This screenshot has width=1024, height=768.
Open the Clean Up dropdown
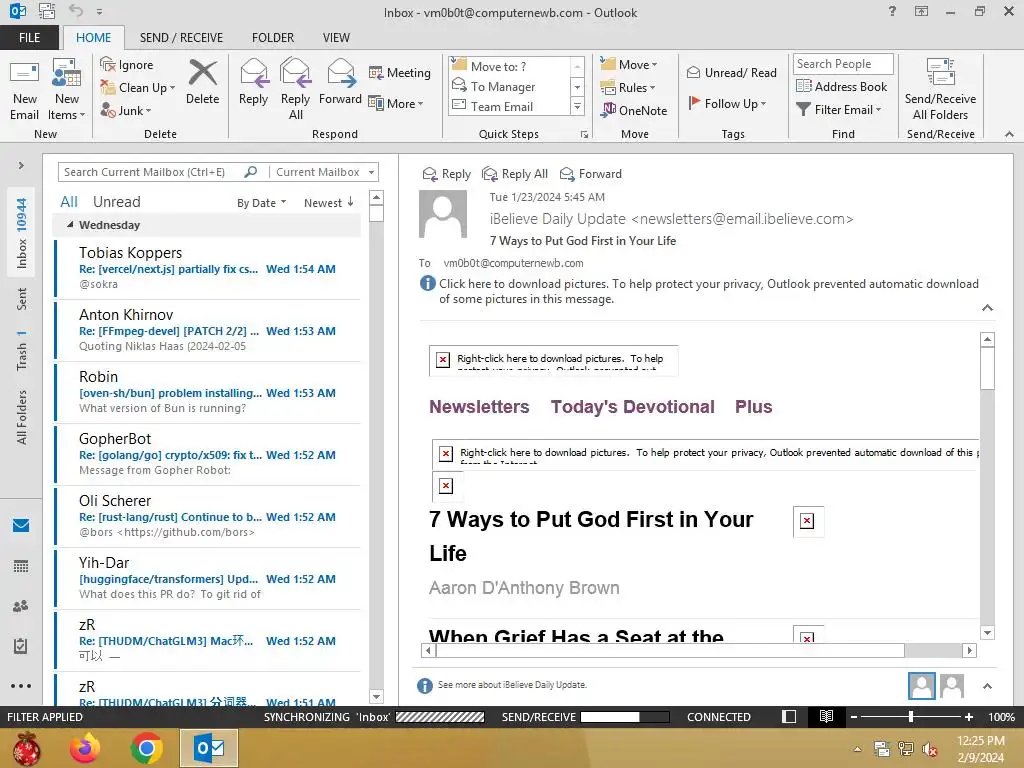coord(138,88)
